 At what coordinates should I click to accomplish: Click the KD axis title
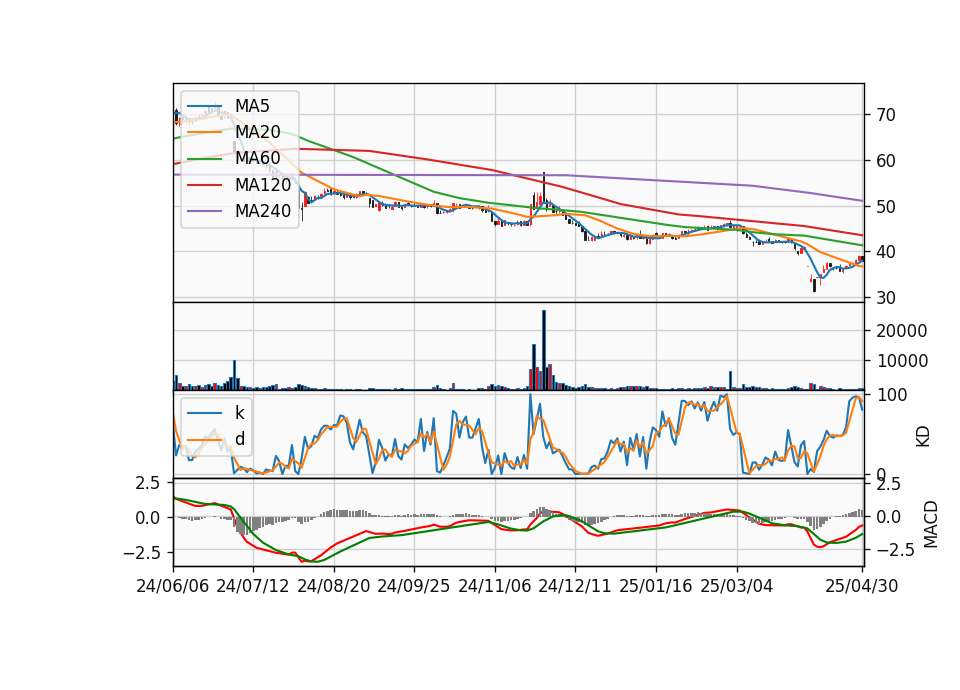point(923,436)
